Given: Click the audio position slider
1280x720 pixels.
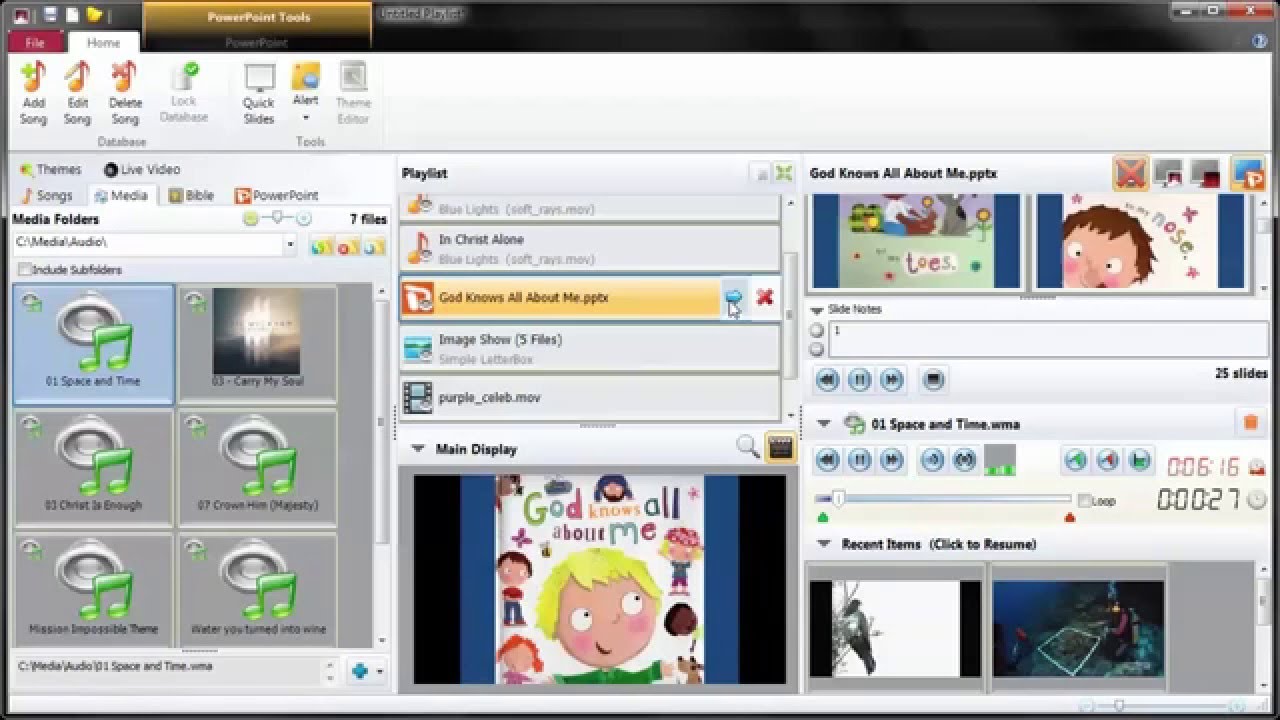Looking at the screenshot, I should coord(943,499).
